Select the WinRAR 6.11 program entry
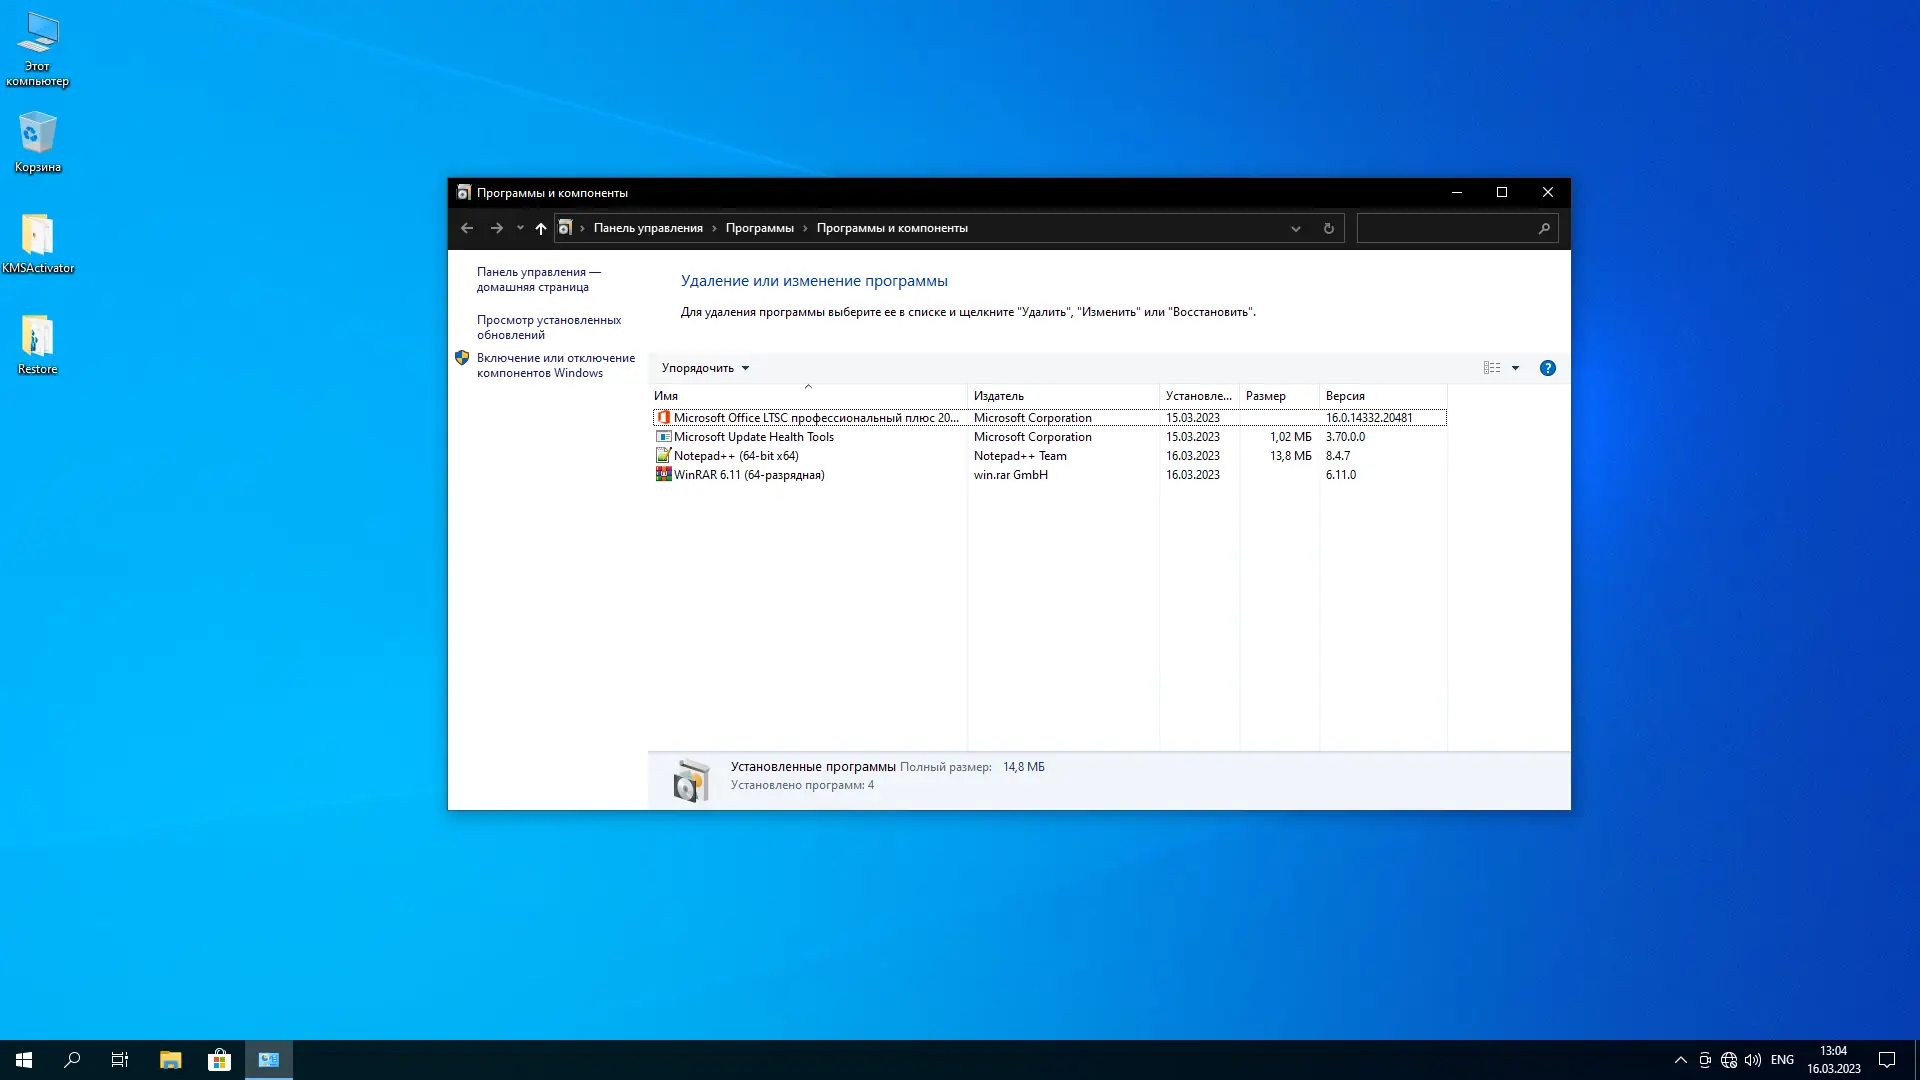Screen dimensions: 1920x1080 (748, 475)
